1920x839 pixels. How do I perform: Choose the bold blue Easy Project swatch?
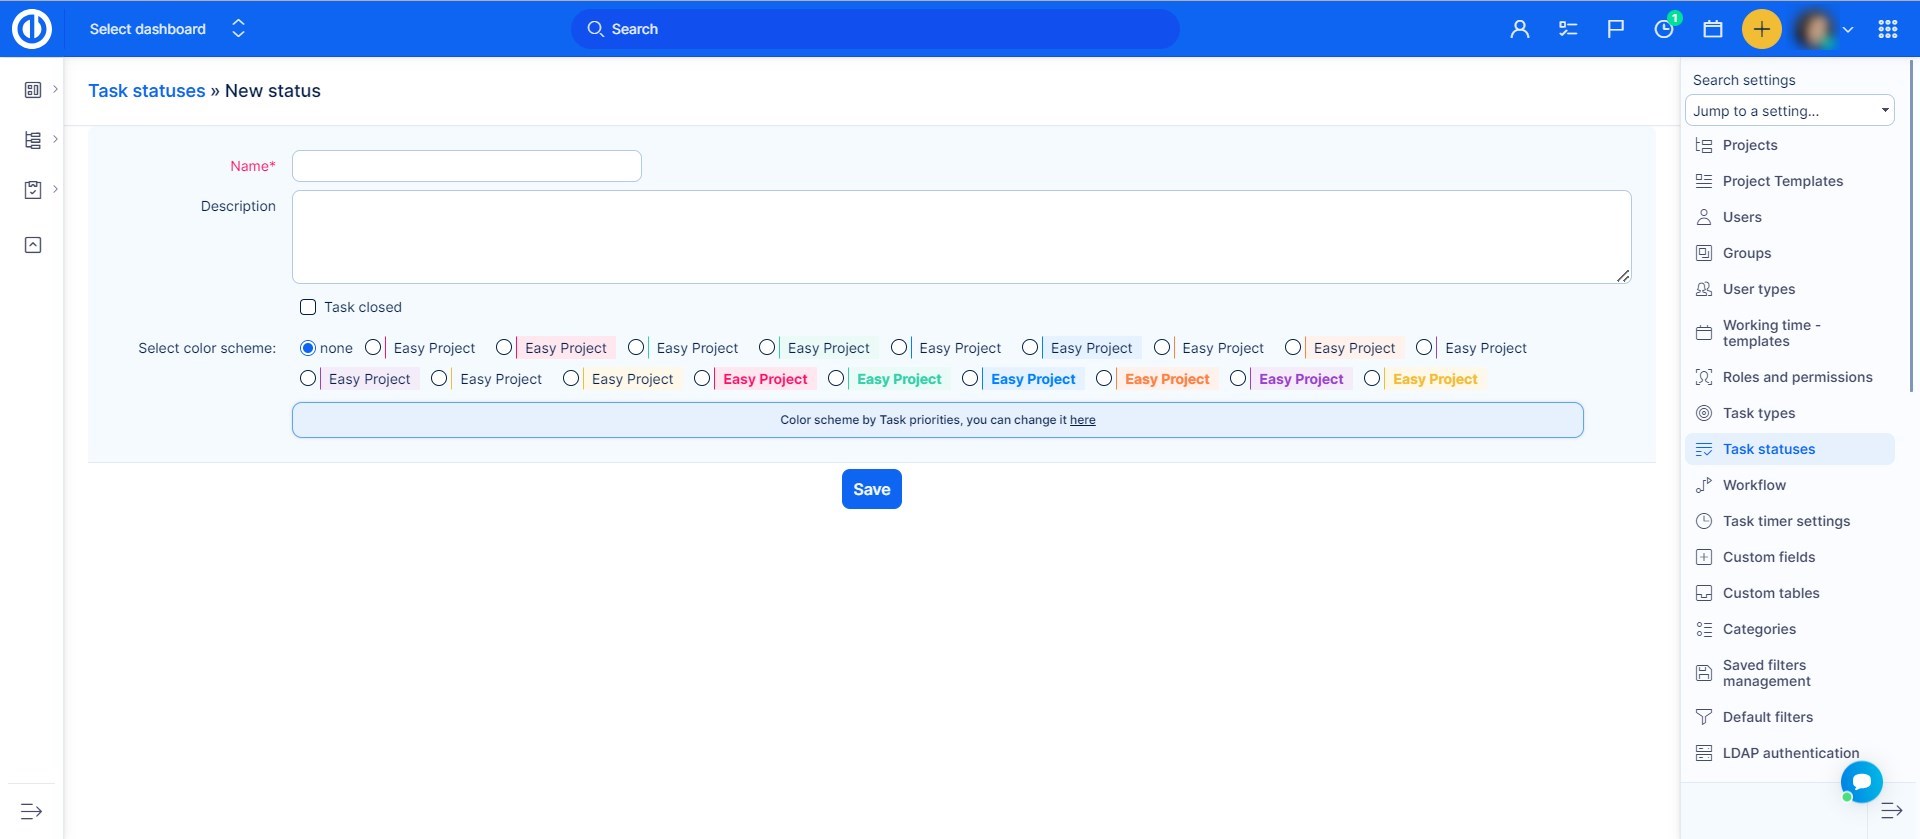coord(970,379)
